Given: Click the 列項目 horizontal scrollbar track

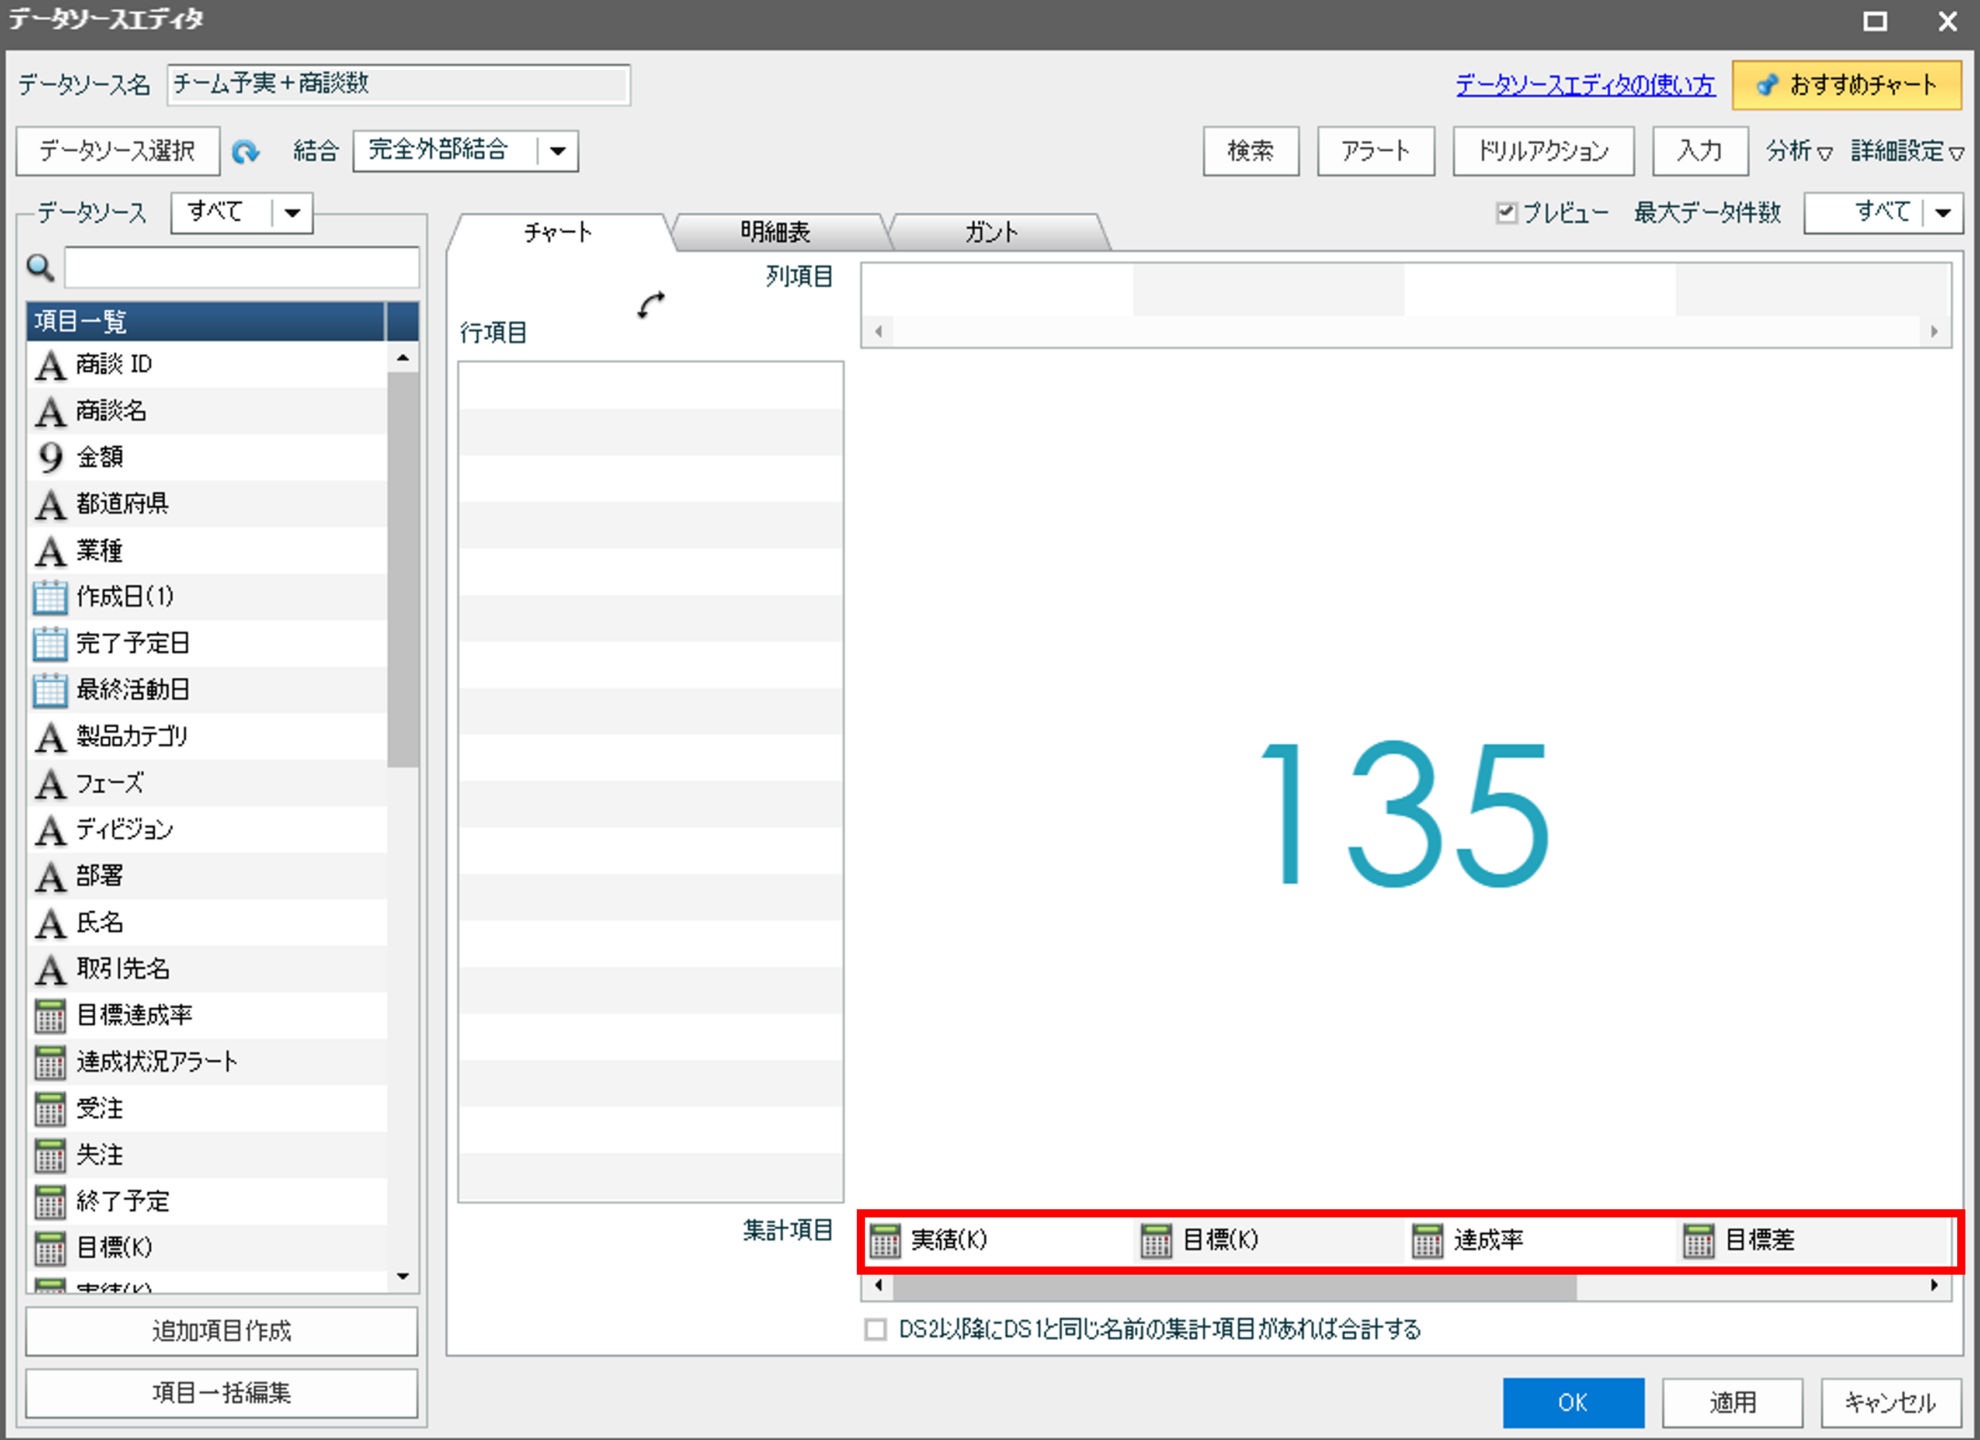Looking at the screenshot, I should [x=1406, y=331].
